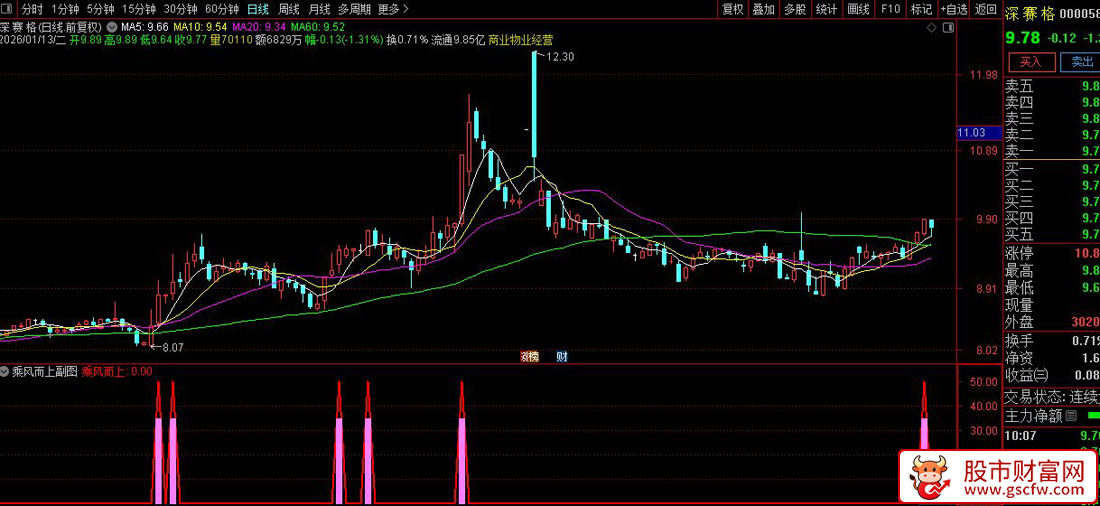Screen dimensions: 1100x506
Task: Open the 统计 statistics tool
Action: point(826,9)
